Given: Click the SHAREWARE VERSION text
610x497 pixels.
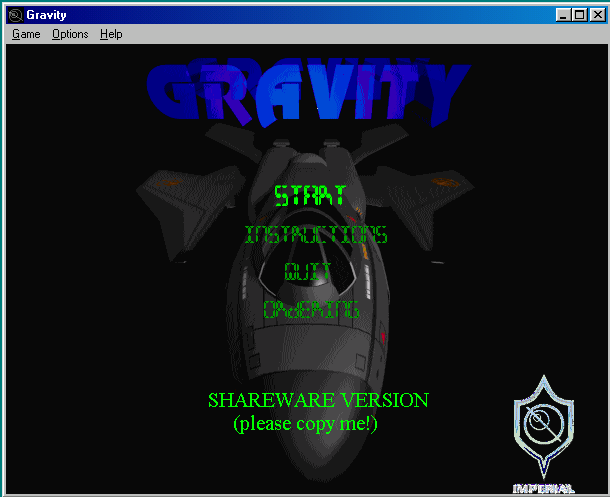Looking at the screenshot, I should tap(318, 400).
